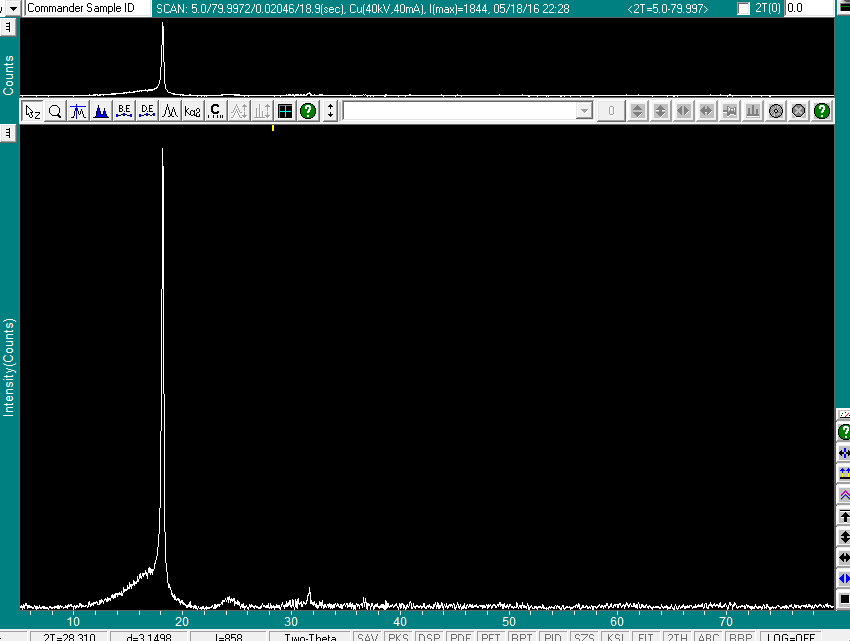The width and height of the screenshot is (850, 641).
Task: Activate the peak search tool icon
Action: tap(78, 111)
